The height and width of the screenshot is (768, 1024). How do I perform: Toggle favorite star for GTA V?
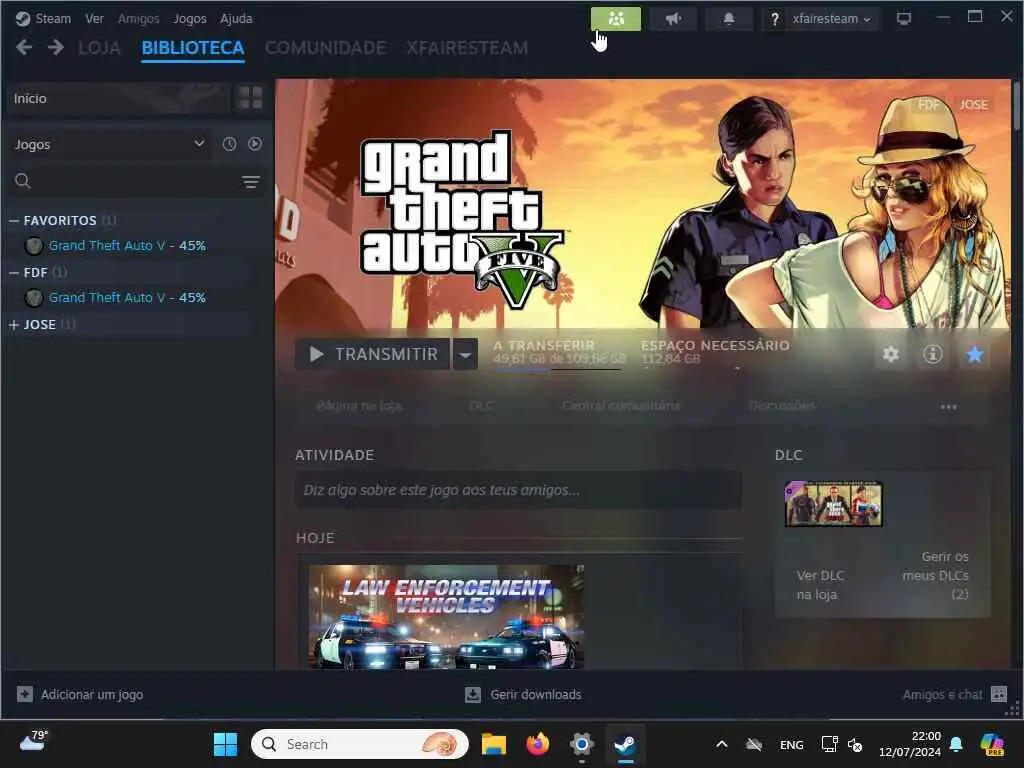(974, 354)
